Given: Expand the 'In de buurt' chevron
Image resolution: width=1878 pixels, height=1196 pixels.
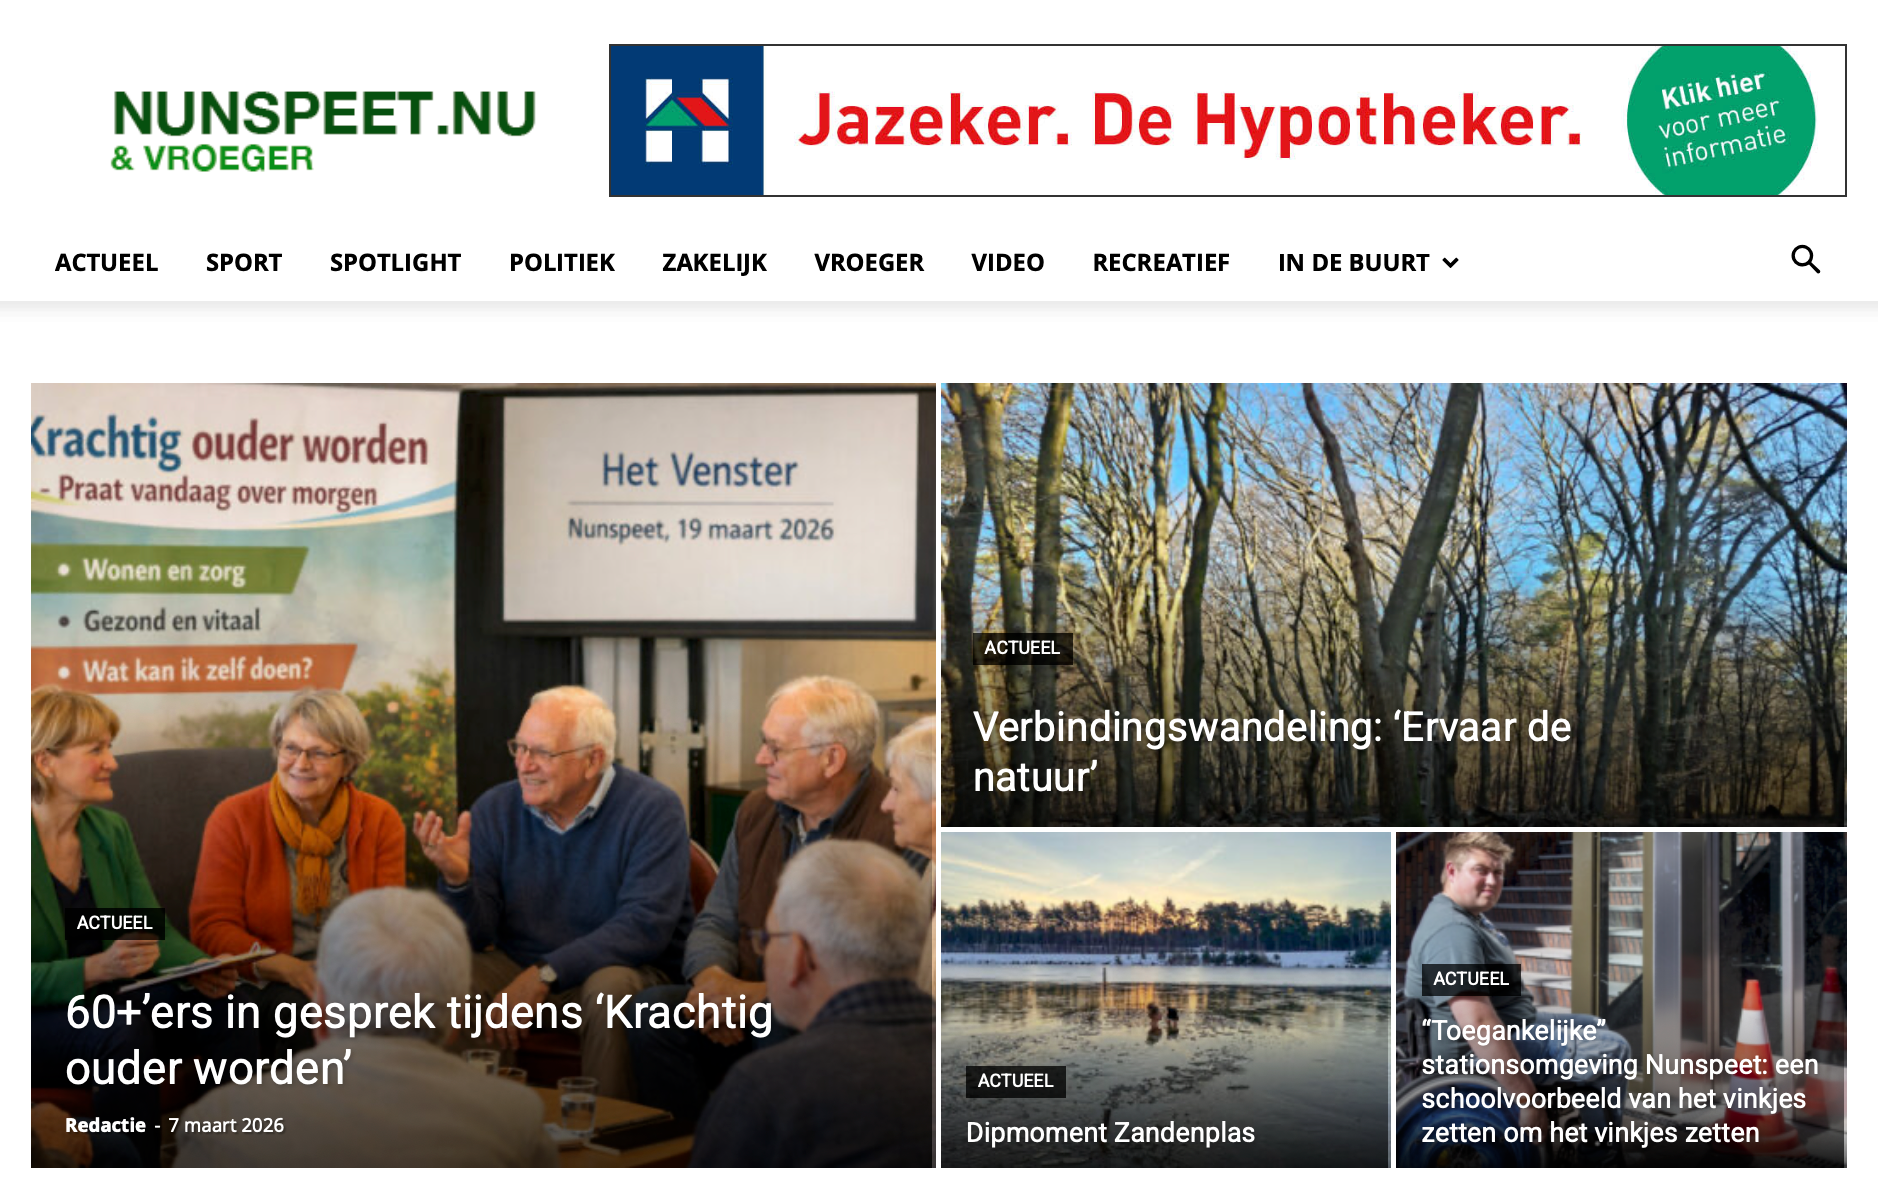Looking at the screenshot, I should [1451, 263].
